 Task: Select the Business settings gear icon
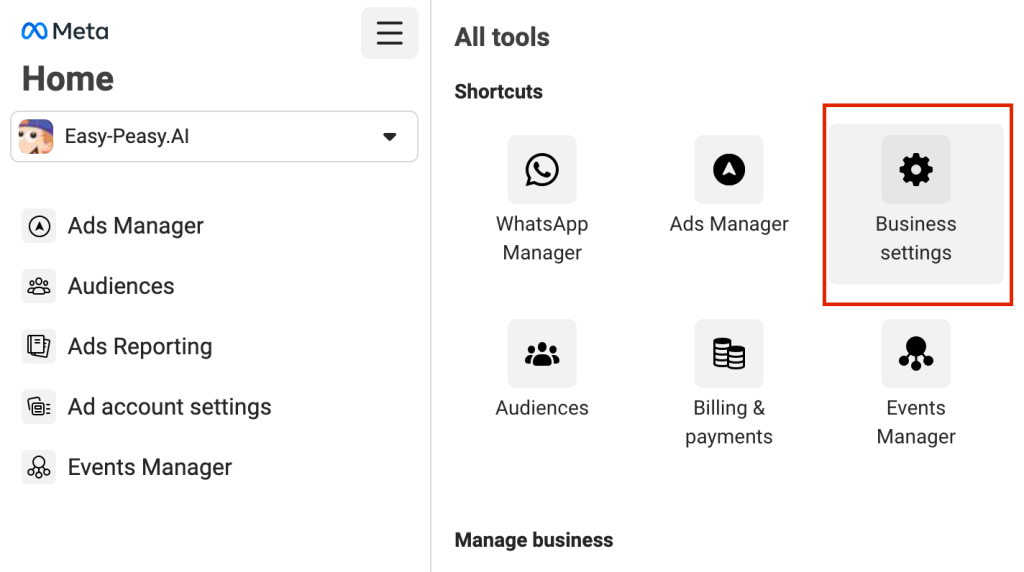click(x=915, y=170)
